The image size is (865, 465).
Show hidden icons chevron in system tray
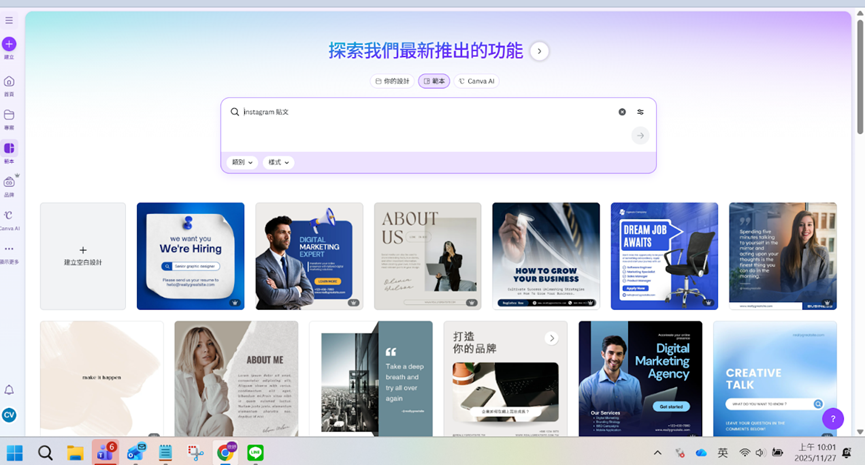point(657,454)
